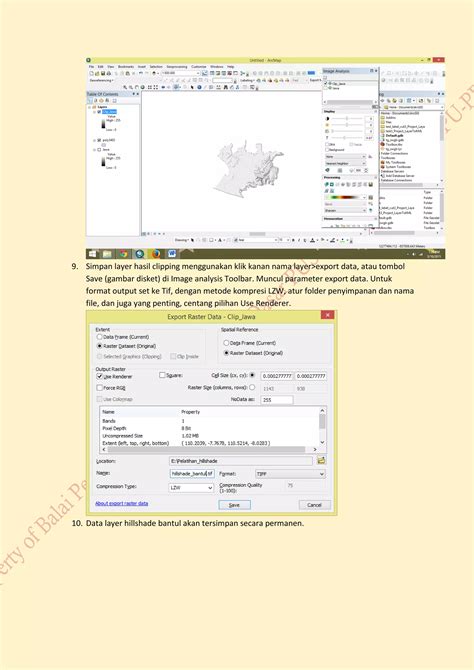Close the Image Analysis window
The image size is (474, 670).
point(376,71)
